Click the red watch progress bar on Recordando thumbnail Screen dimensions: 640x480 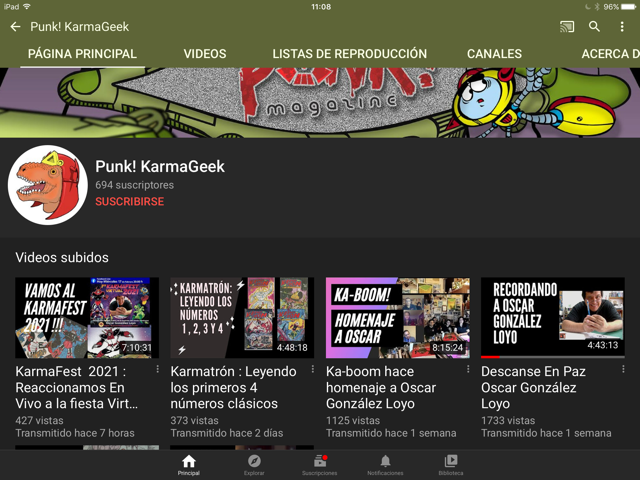point(490,357)
